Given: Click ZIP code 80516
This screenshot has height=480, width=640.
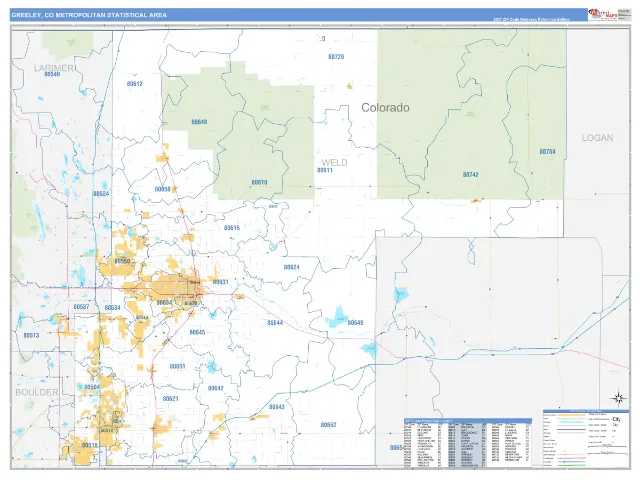Looking at the screenshot, I should point(89,445).
